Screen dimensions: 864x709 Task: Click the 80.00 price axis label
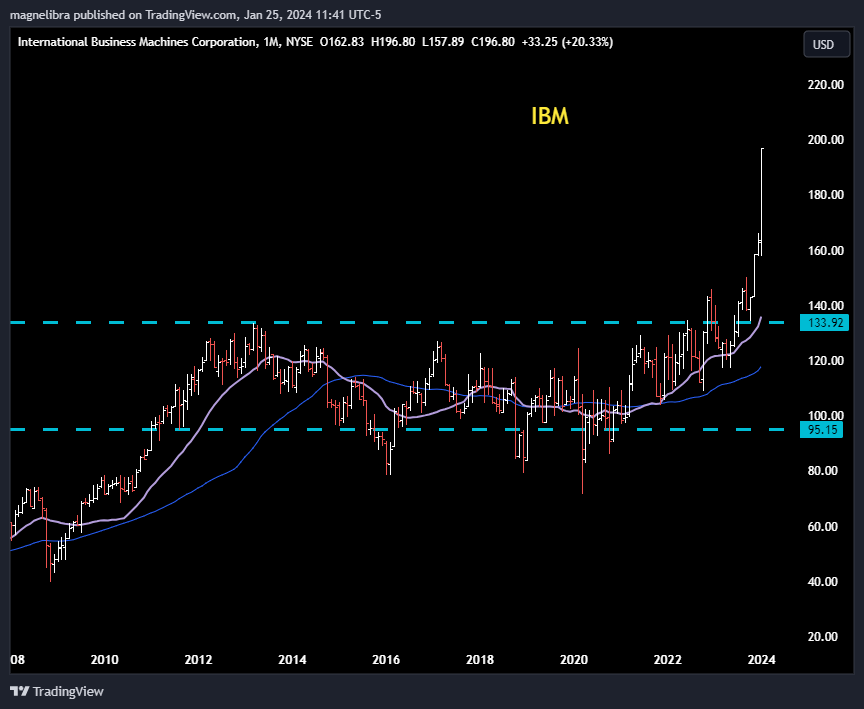click(x=825, y=470)
